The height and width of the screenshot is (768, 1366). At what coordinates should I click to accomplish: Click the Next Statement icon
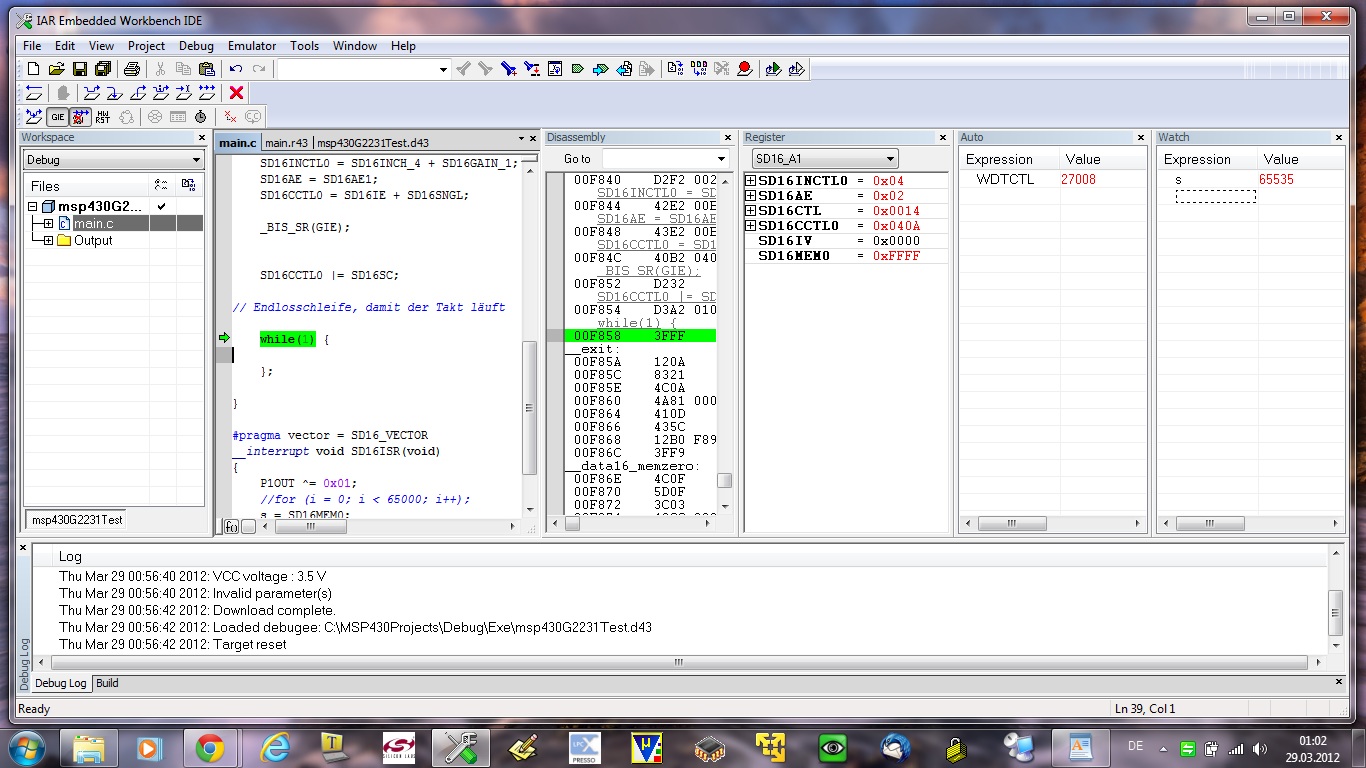161,93
